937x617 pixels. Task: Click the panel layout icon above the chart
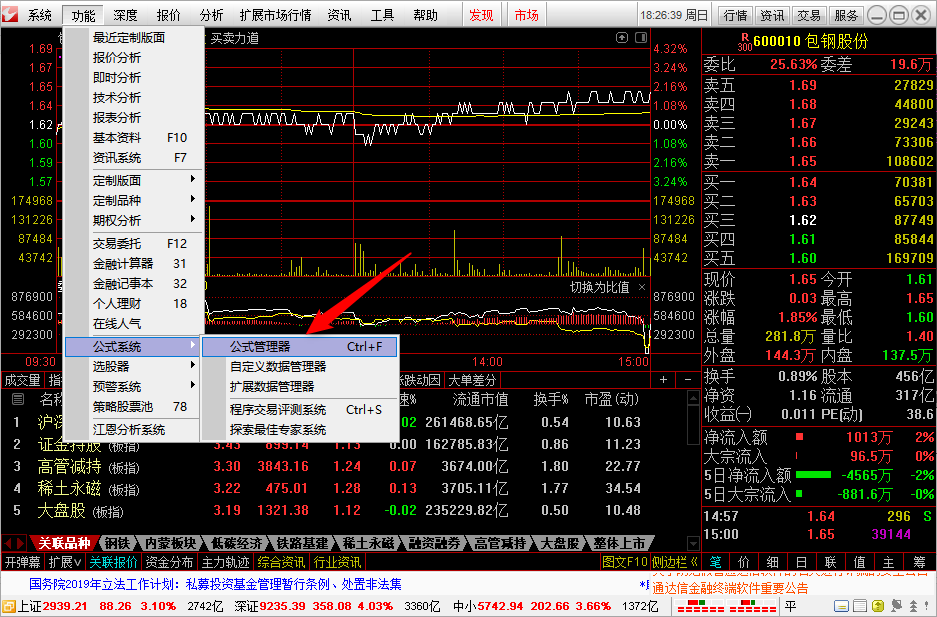coord(641,38)
